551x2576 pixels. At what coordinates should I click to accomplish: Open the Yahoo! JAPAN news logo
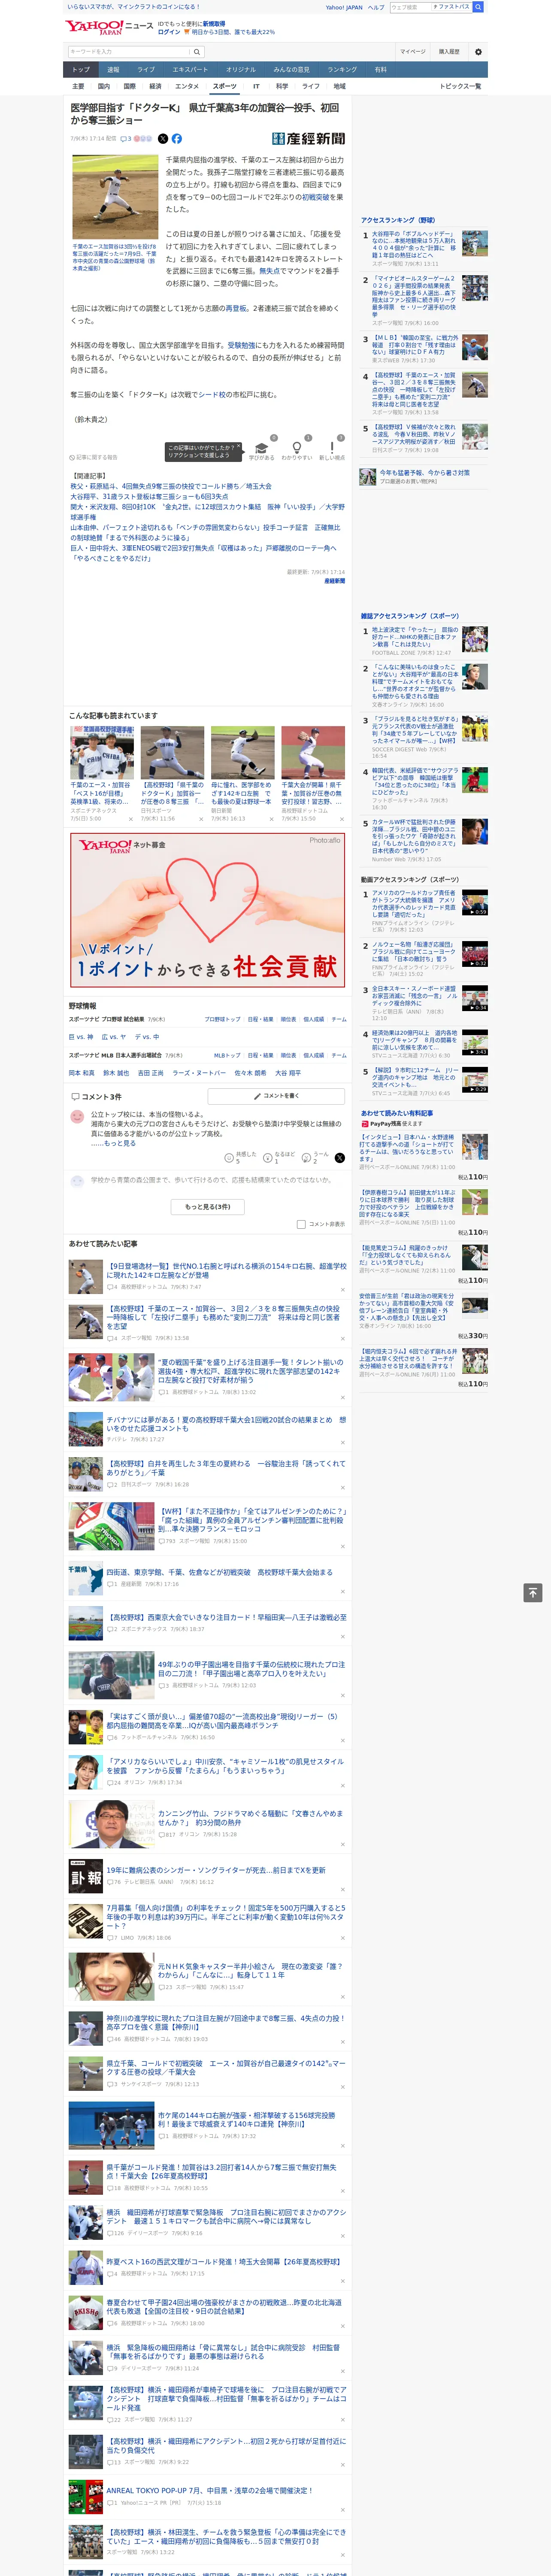coord(110,27)
